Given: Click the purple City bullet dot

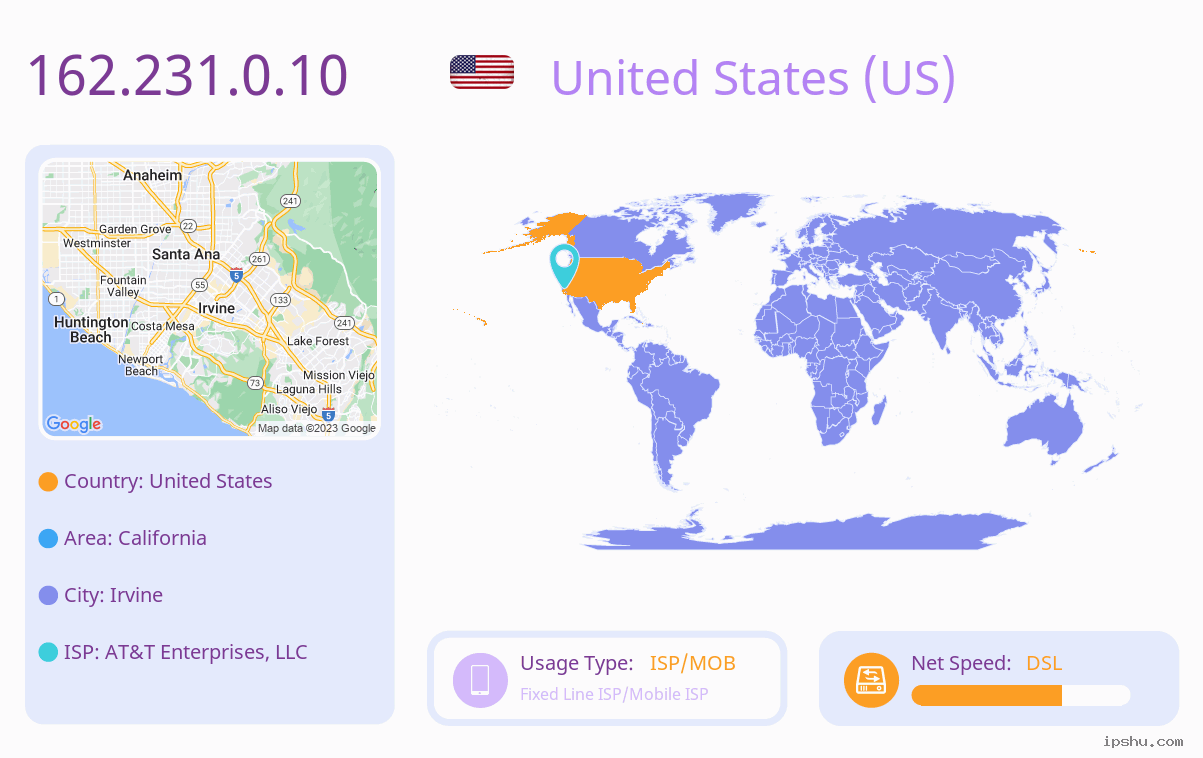Looking at the screenshot, I should [x=48, y=596].
